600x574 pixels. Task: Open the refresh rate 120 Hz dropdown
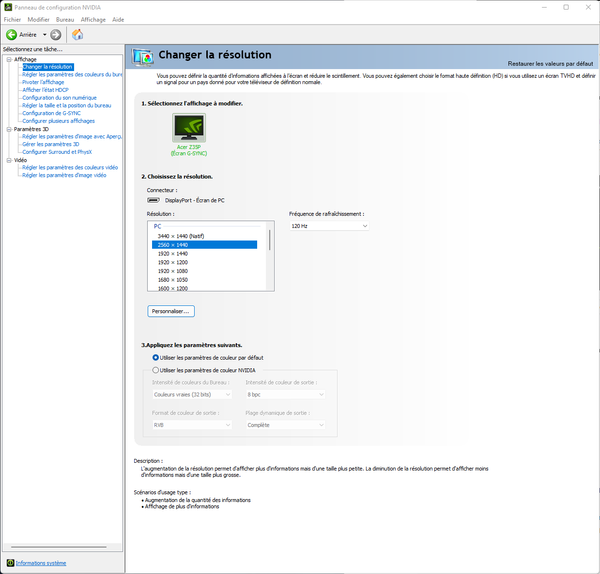click(329, 226)
